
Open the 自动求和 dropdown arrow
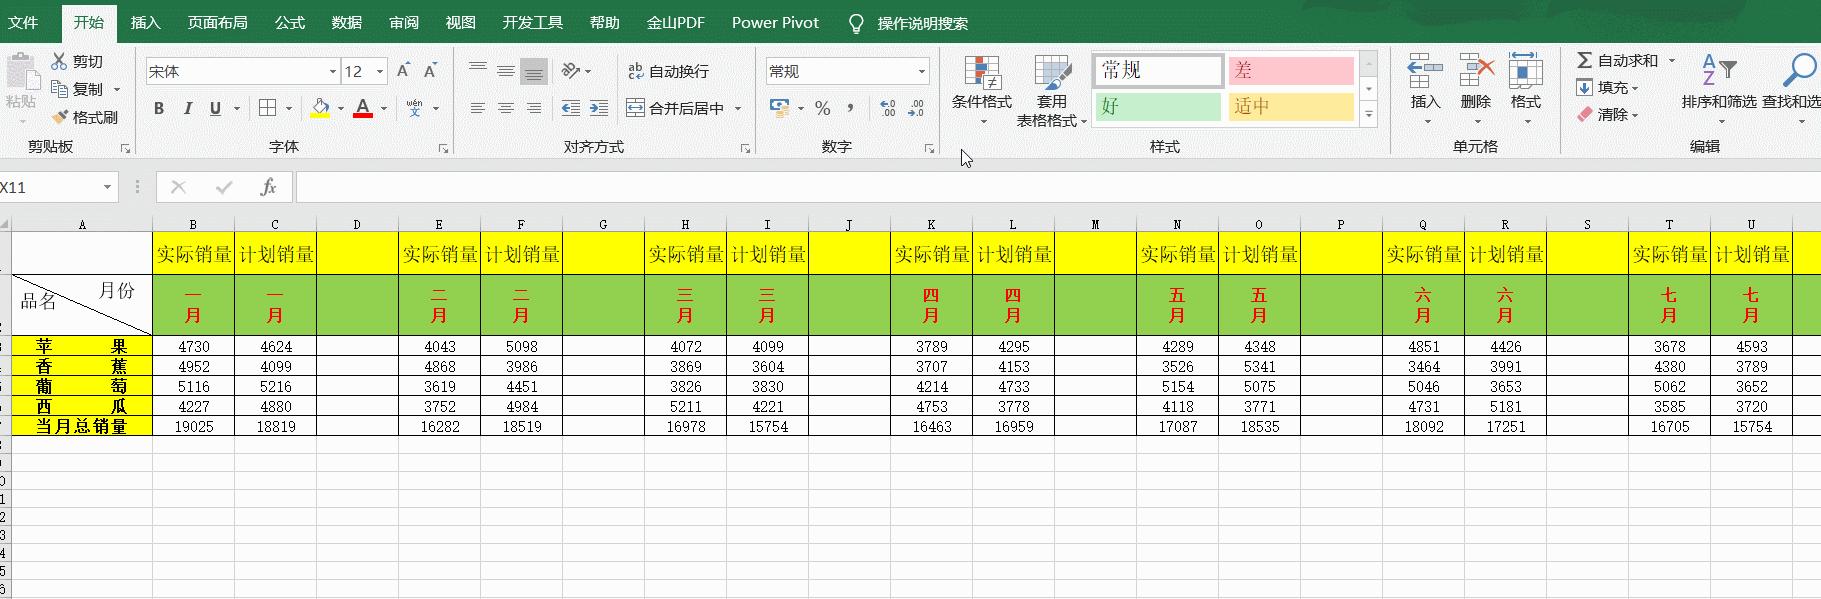point(1671,61)
